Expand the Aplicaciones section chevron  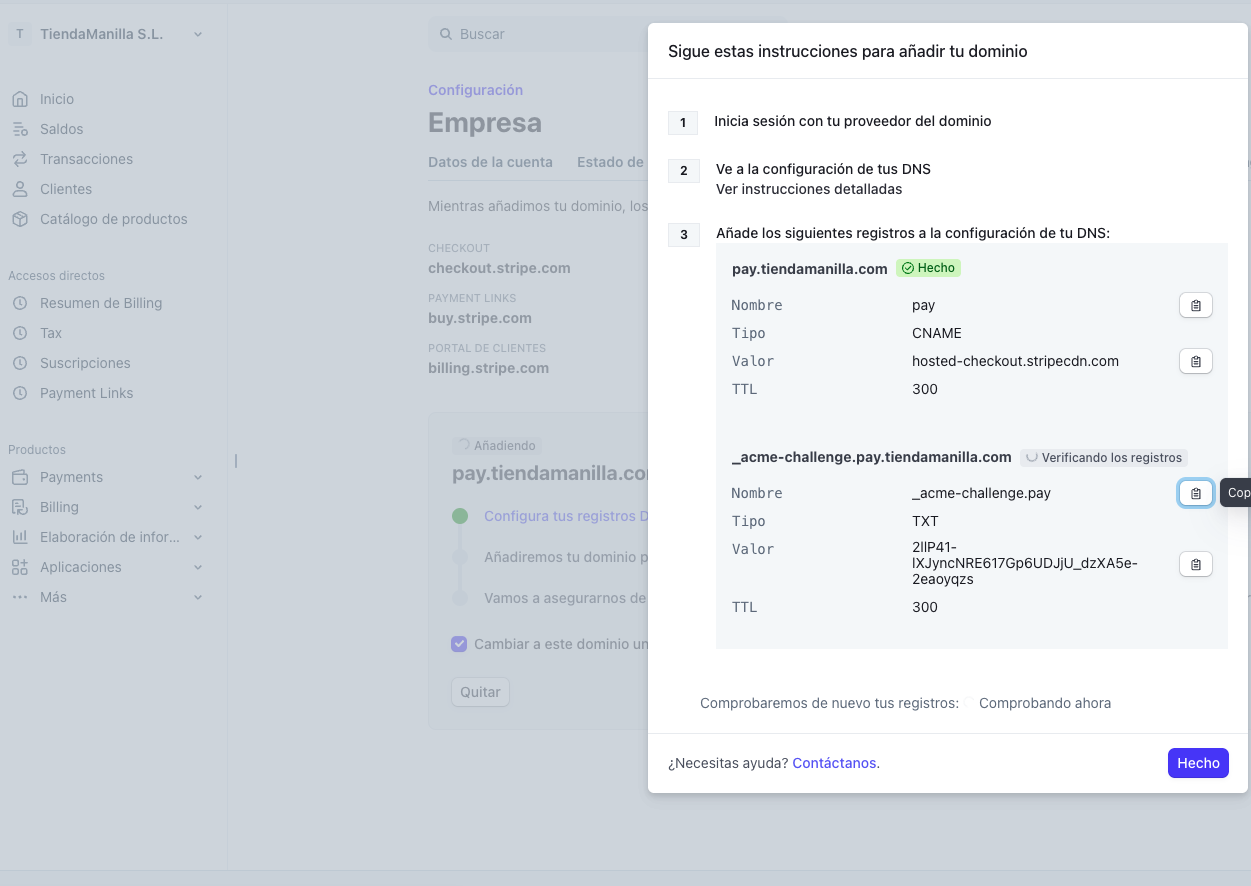(198, 567)
